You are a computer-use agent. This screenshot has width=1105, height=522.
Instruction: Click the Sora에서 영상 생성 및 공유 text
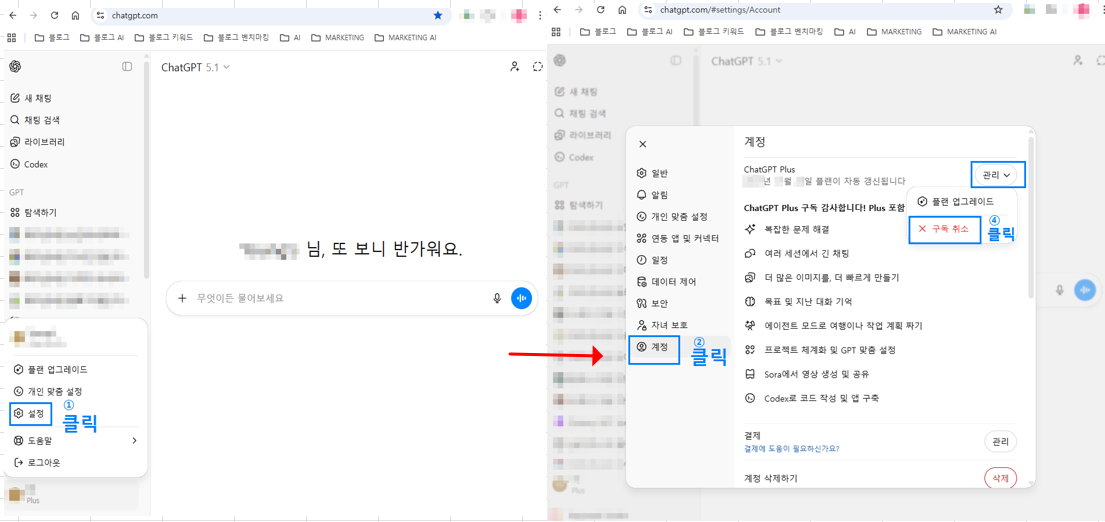815,374
